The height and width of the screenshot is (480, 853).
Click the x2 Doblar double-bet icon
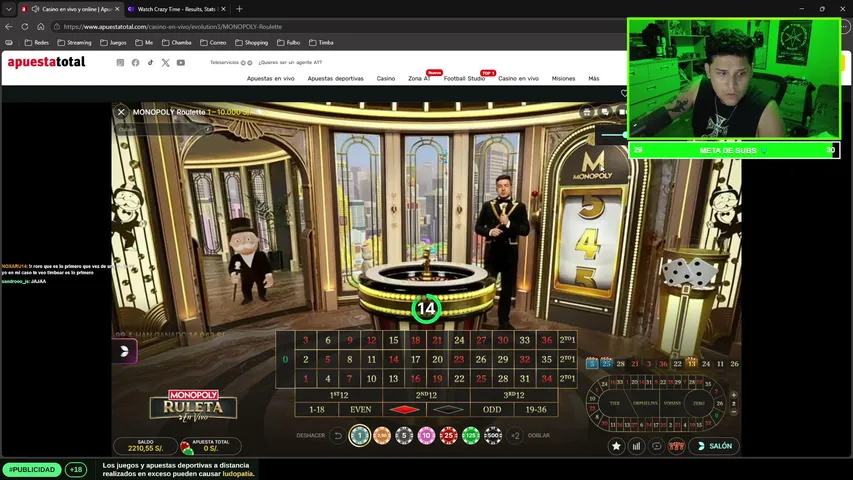(515, 435)
